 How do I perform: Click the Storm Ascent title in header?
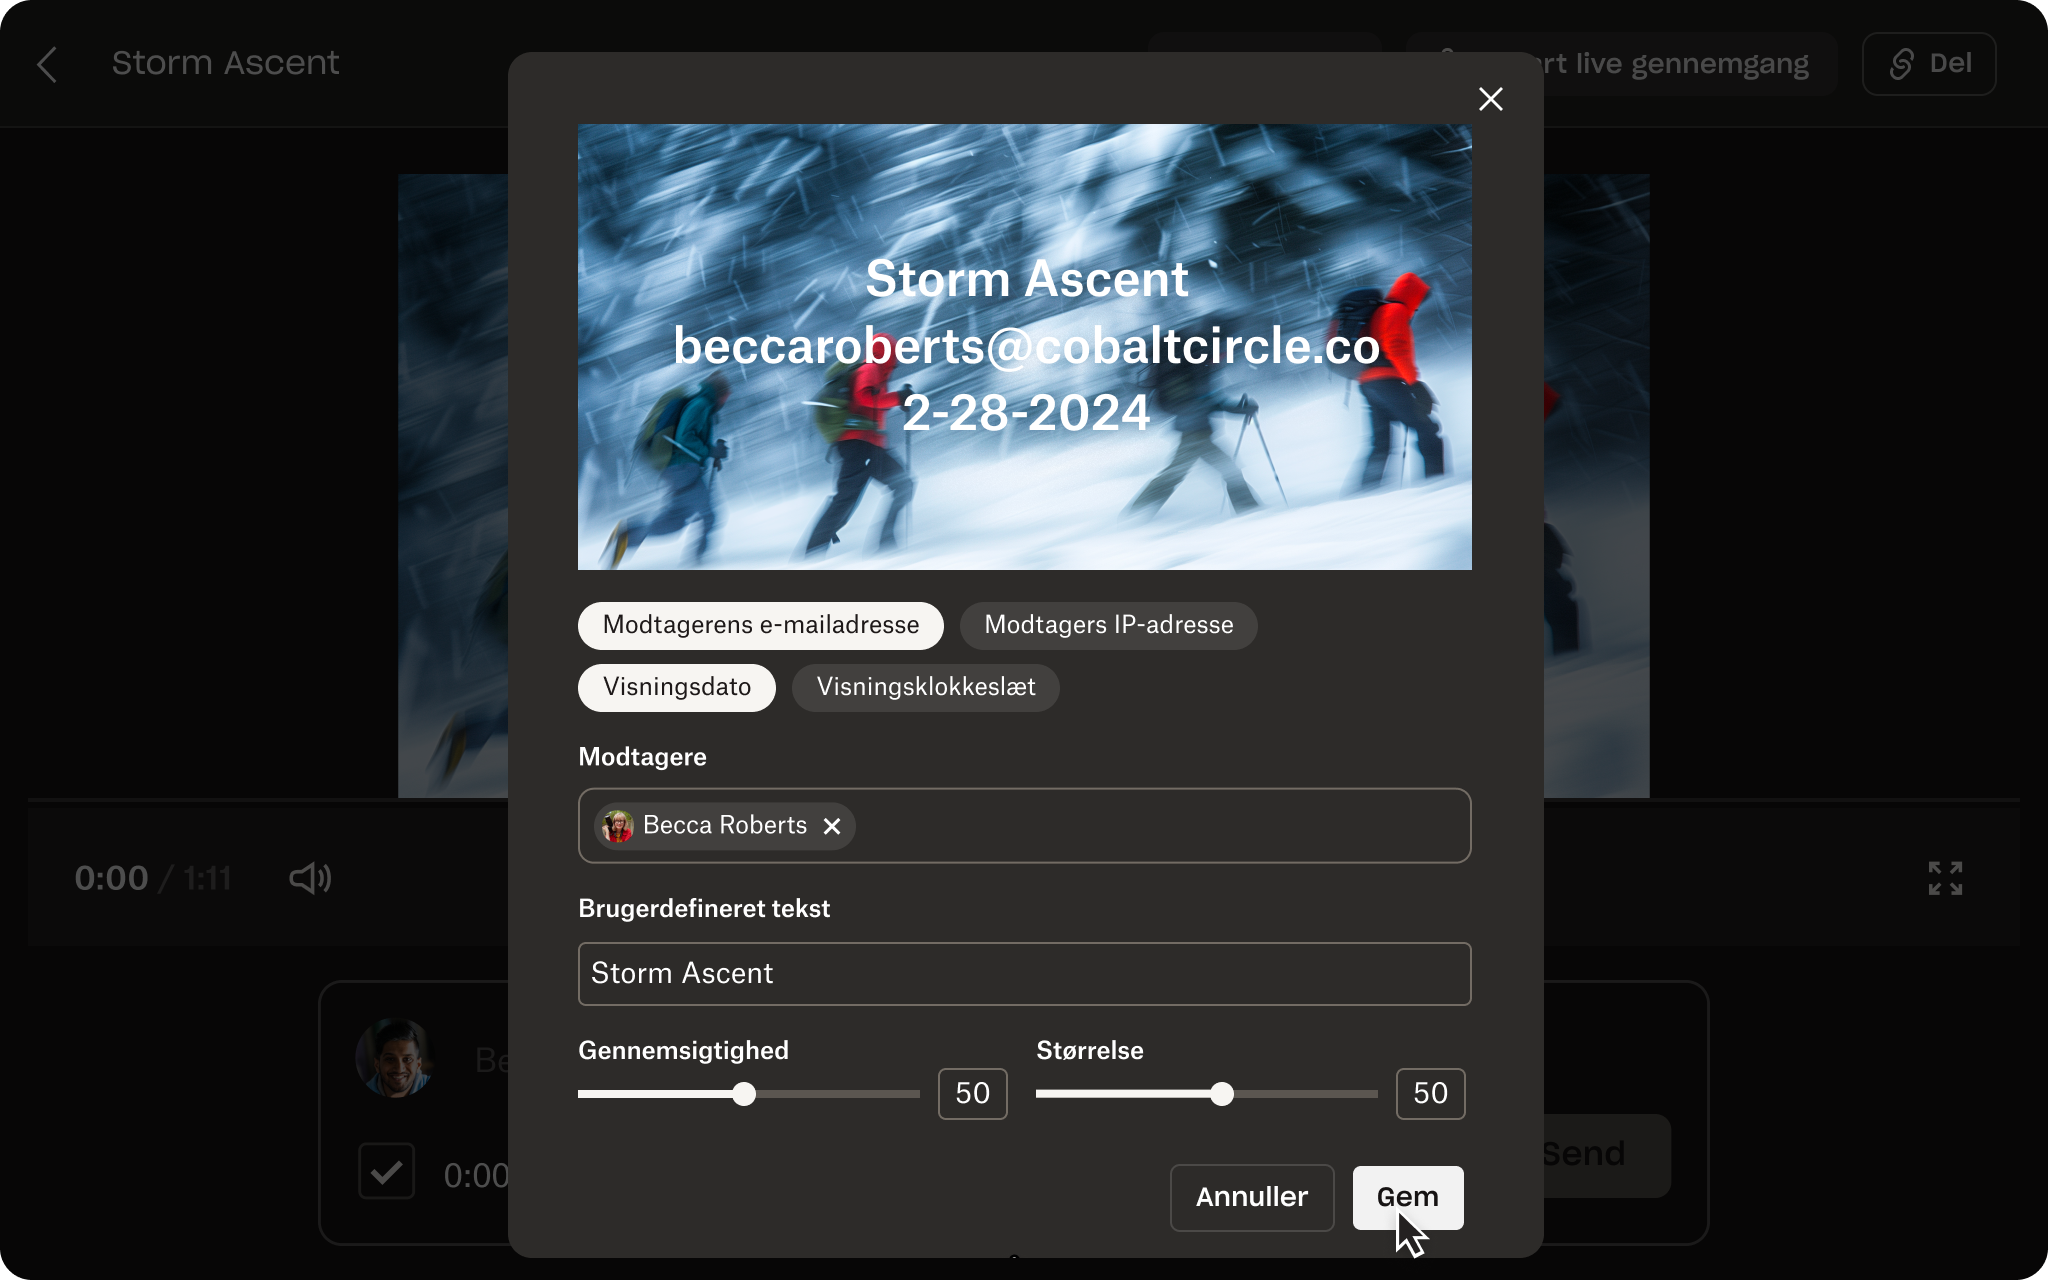(x=225, y=63)
